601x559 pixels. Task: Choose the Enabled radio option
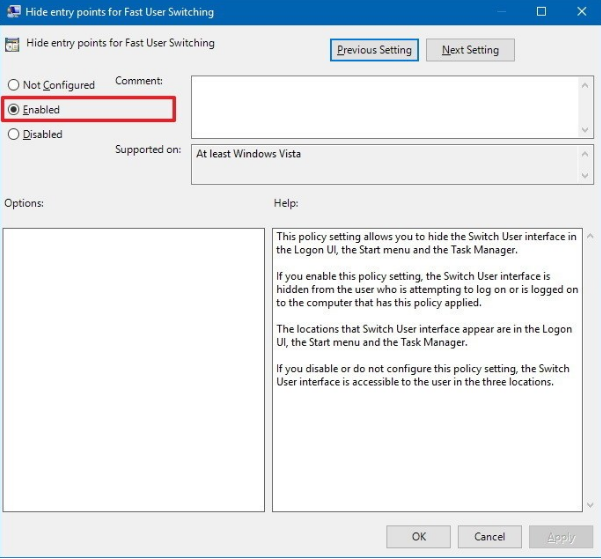coord(14,109)
